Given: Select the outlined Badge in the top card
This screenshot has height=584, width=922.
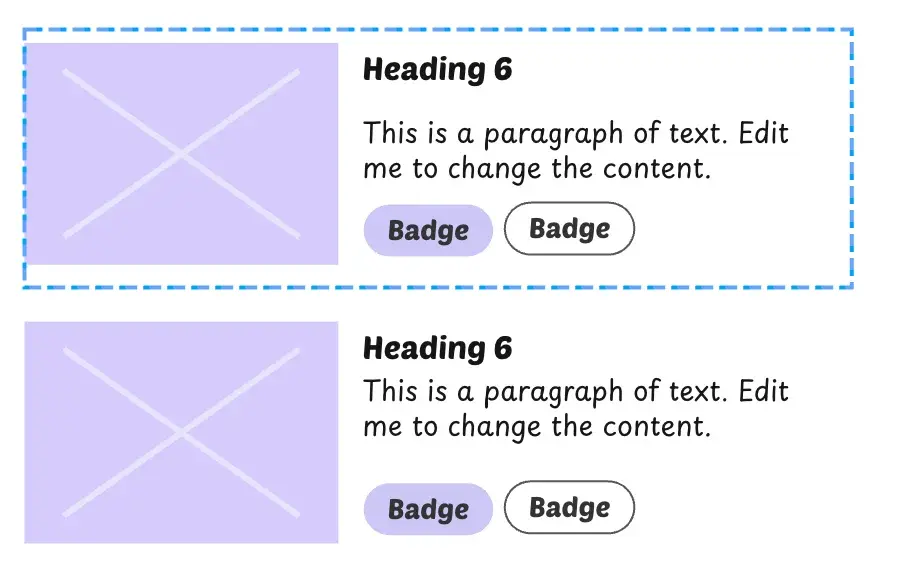Looking at the screenshot, I should coord(569,228).
